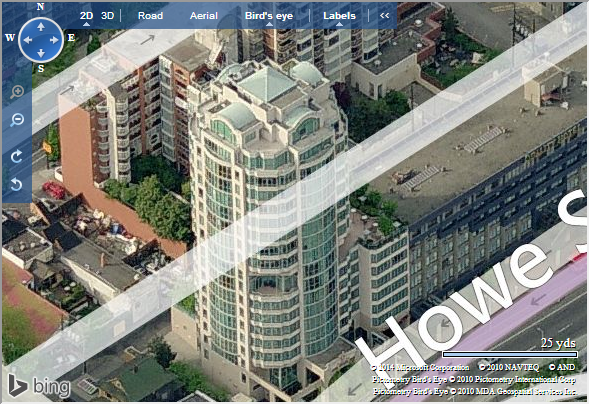Click the 25 yds scale bar
The image size is (589, 404).
(x=510, y=354)
